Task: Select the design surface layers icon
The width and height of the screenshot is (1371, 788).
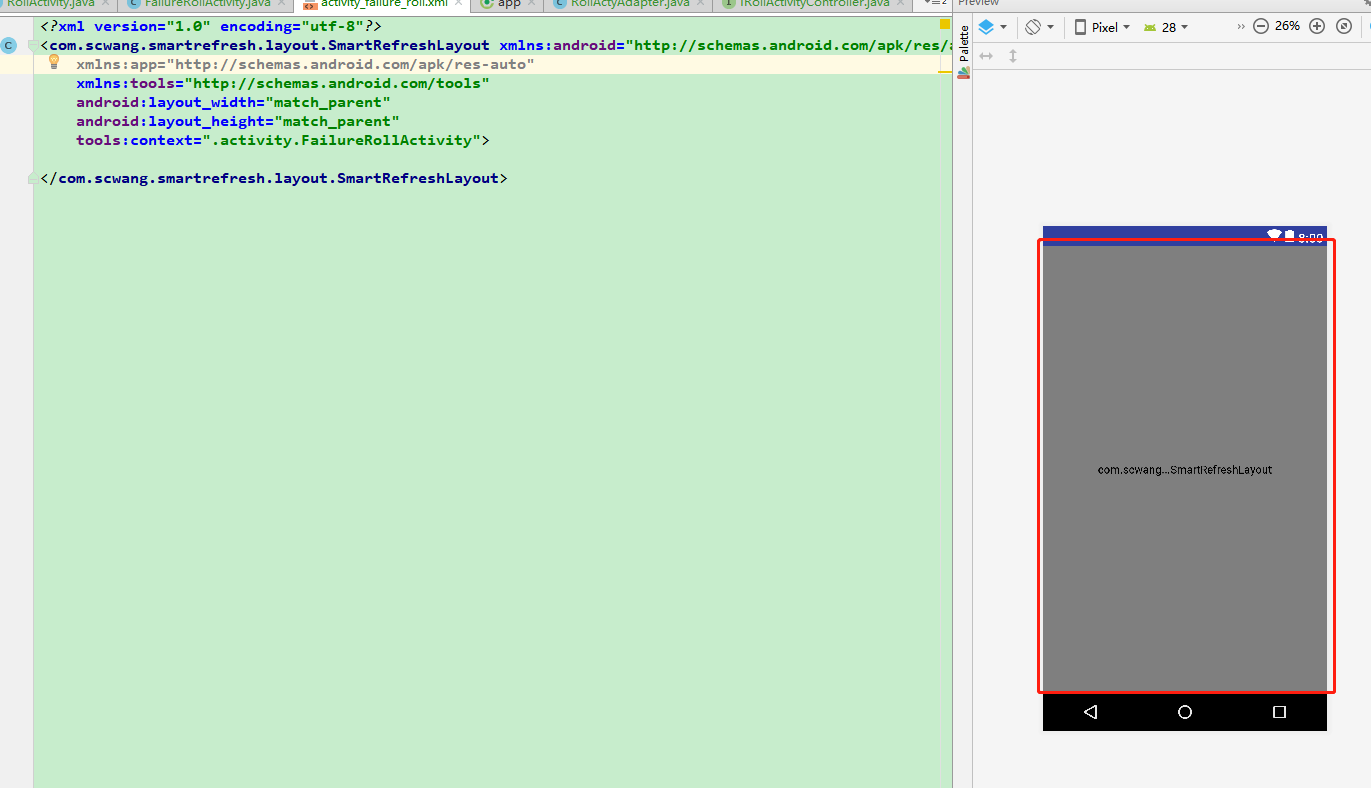Action: [987, 27]
